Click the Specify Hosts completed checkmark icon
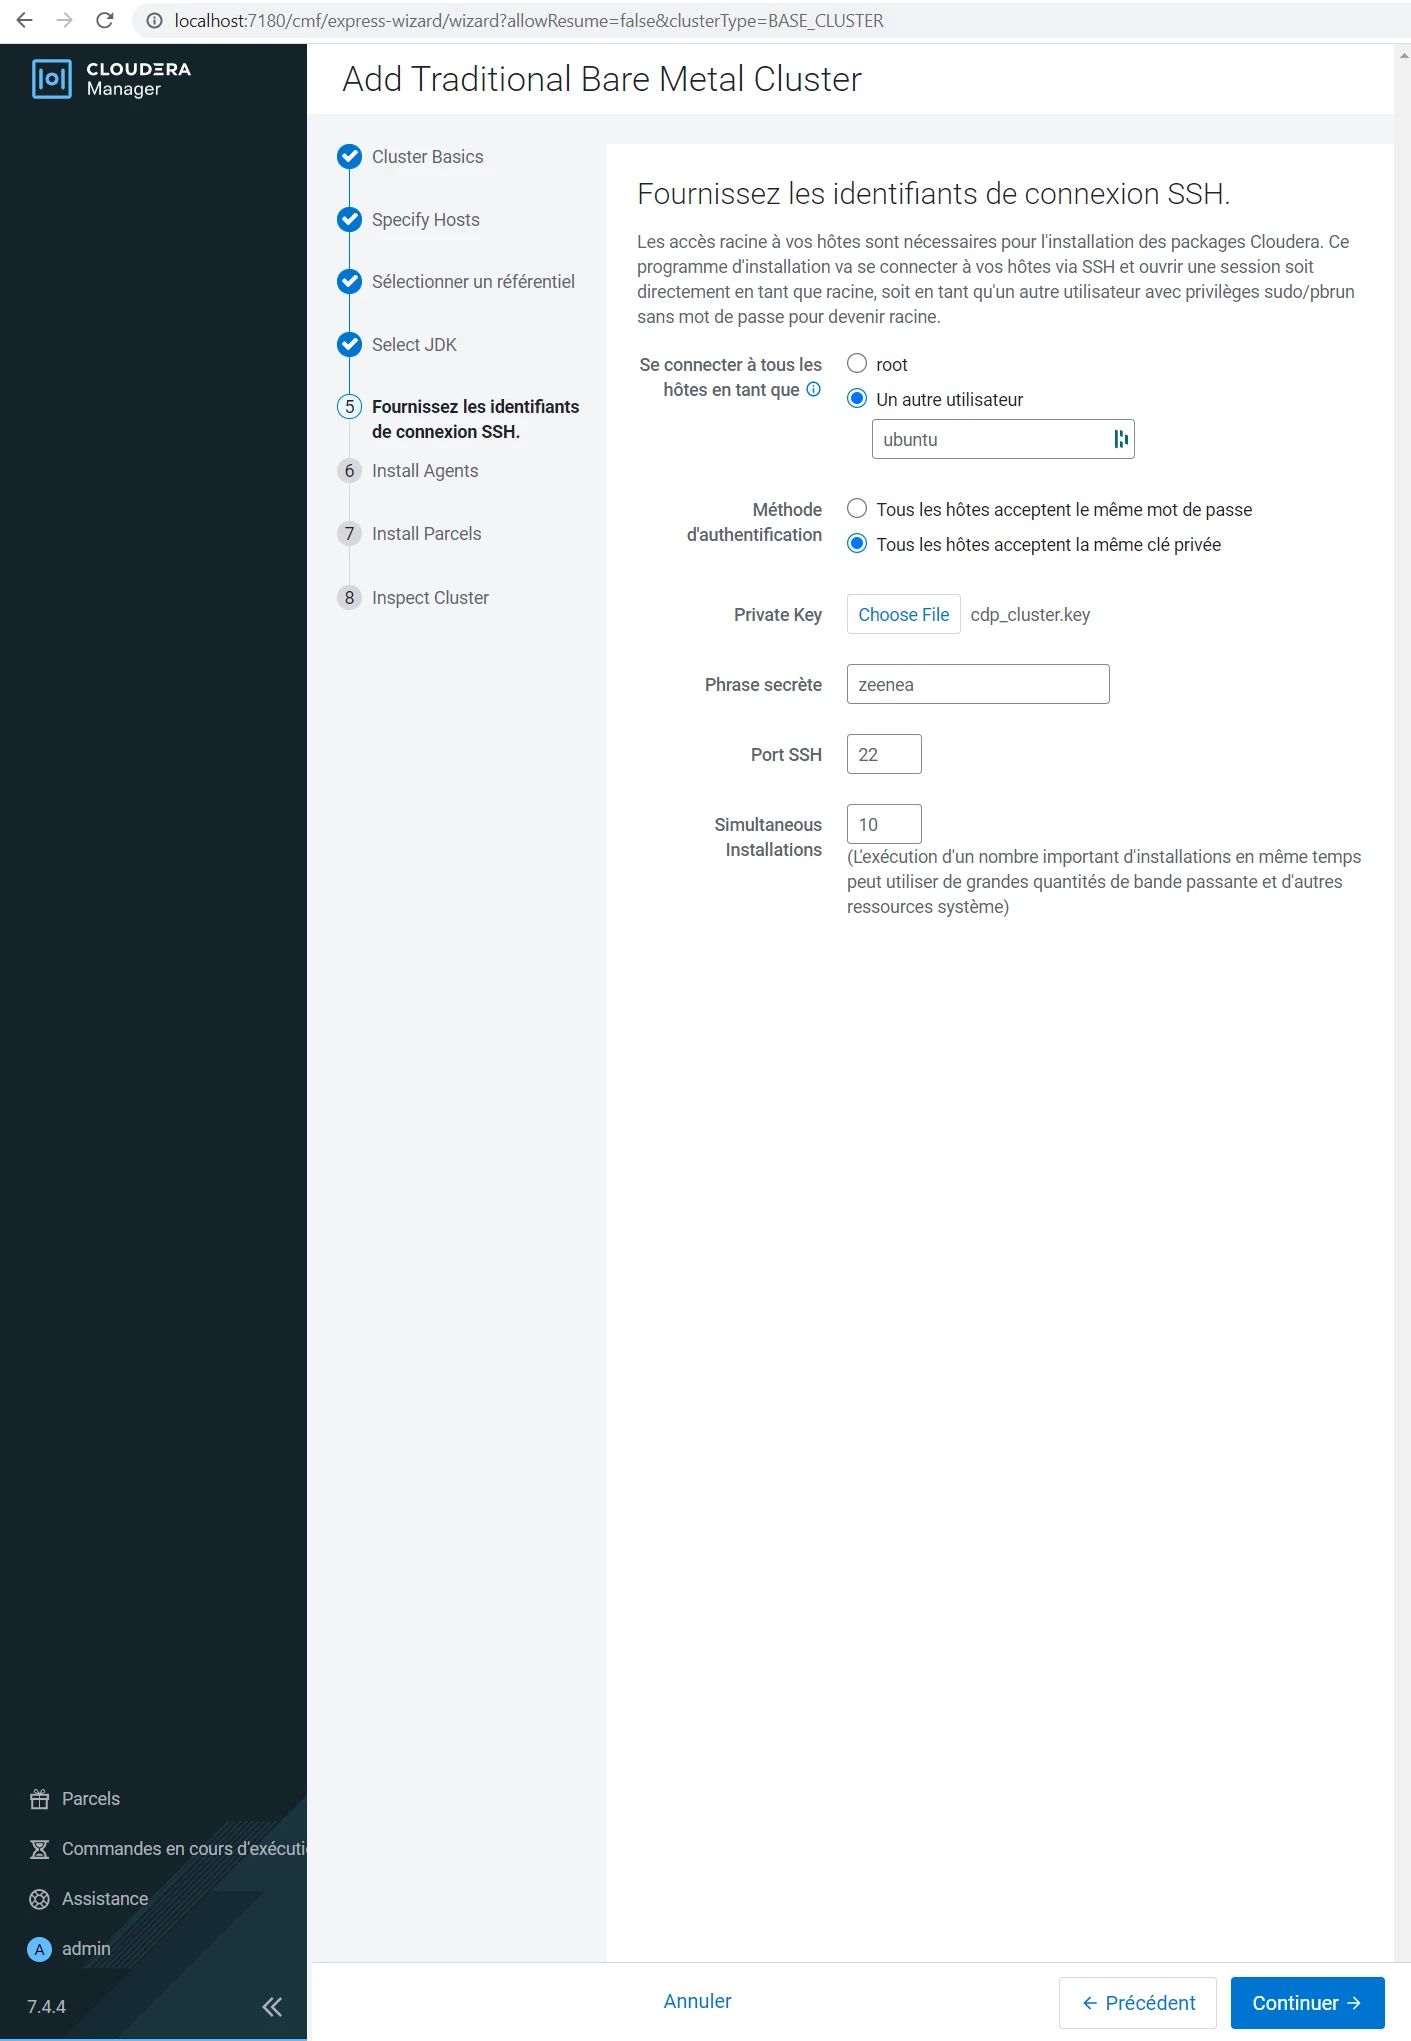The image size is (1411, 2041). pos(349,219)
